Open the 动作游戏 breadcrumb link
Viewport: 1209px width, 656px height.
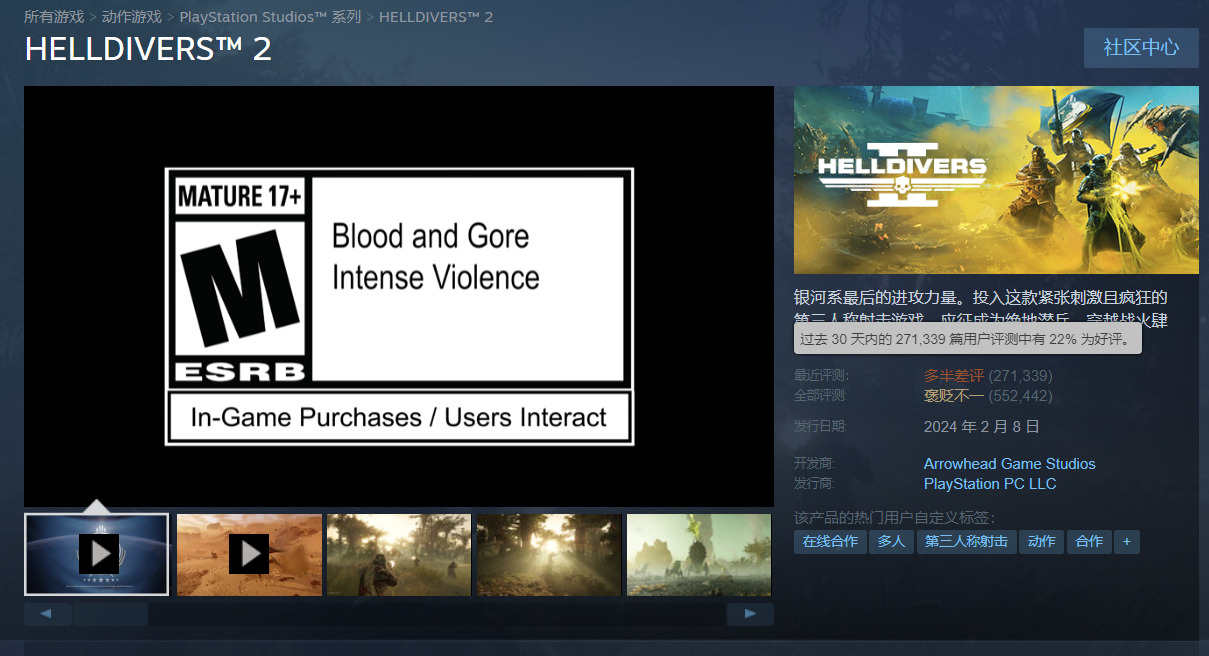[132, 17]
